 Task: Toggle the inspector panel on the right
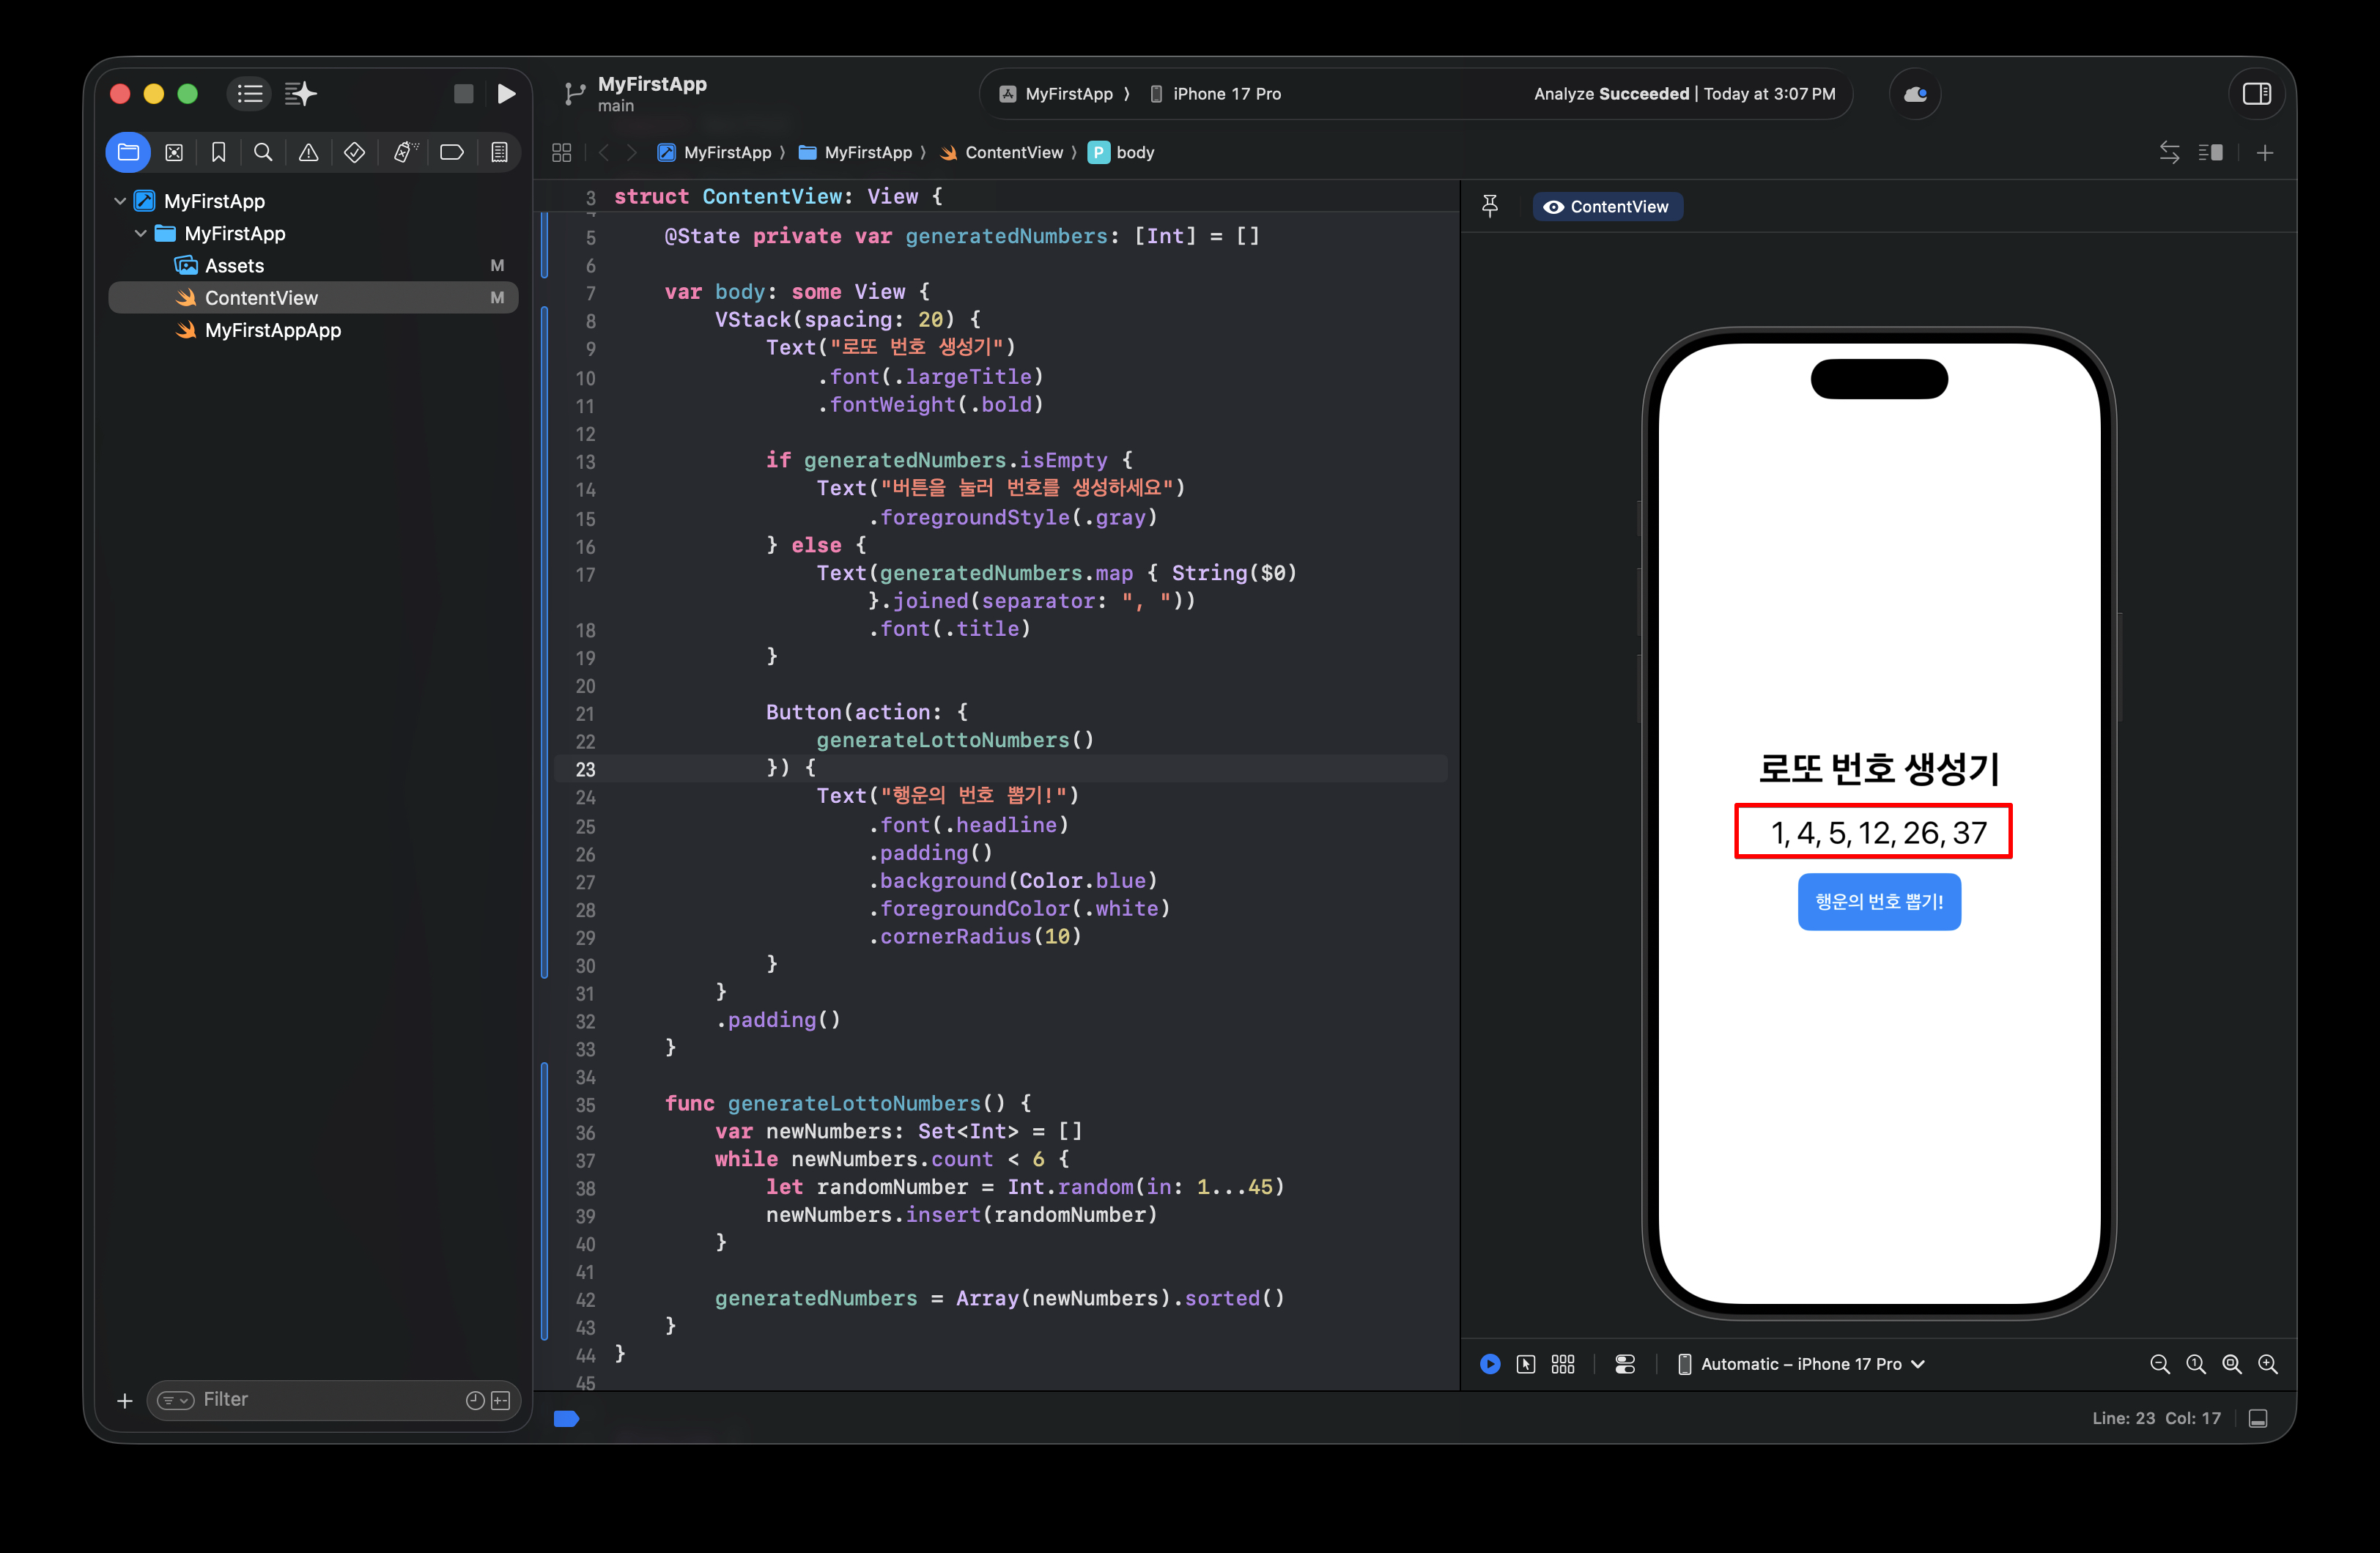point(2256,94)
